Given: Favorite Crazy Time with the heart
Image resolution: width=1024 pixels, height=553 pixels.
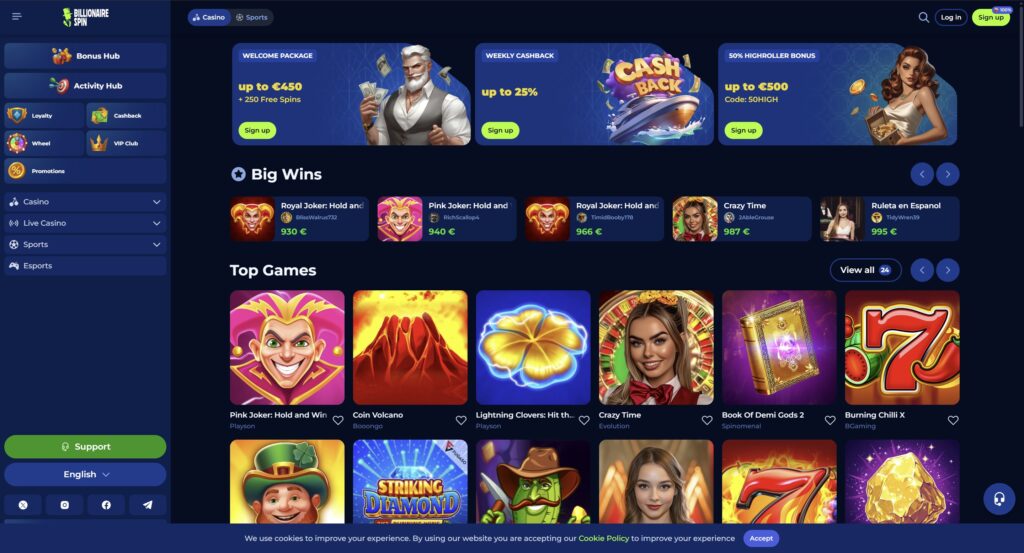Looking at the screenshot, I should [707, 420].
